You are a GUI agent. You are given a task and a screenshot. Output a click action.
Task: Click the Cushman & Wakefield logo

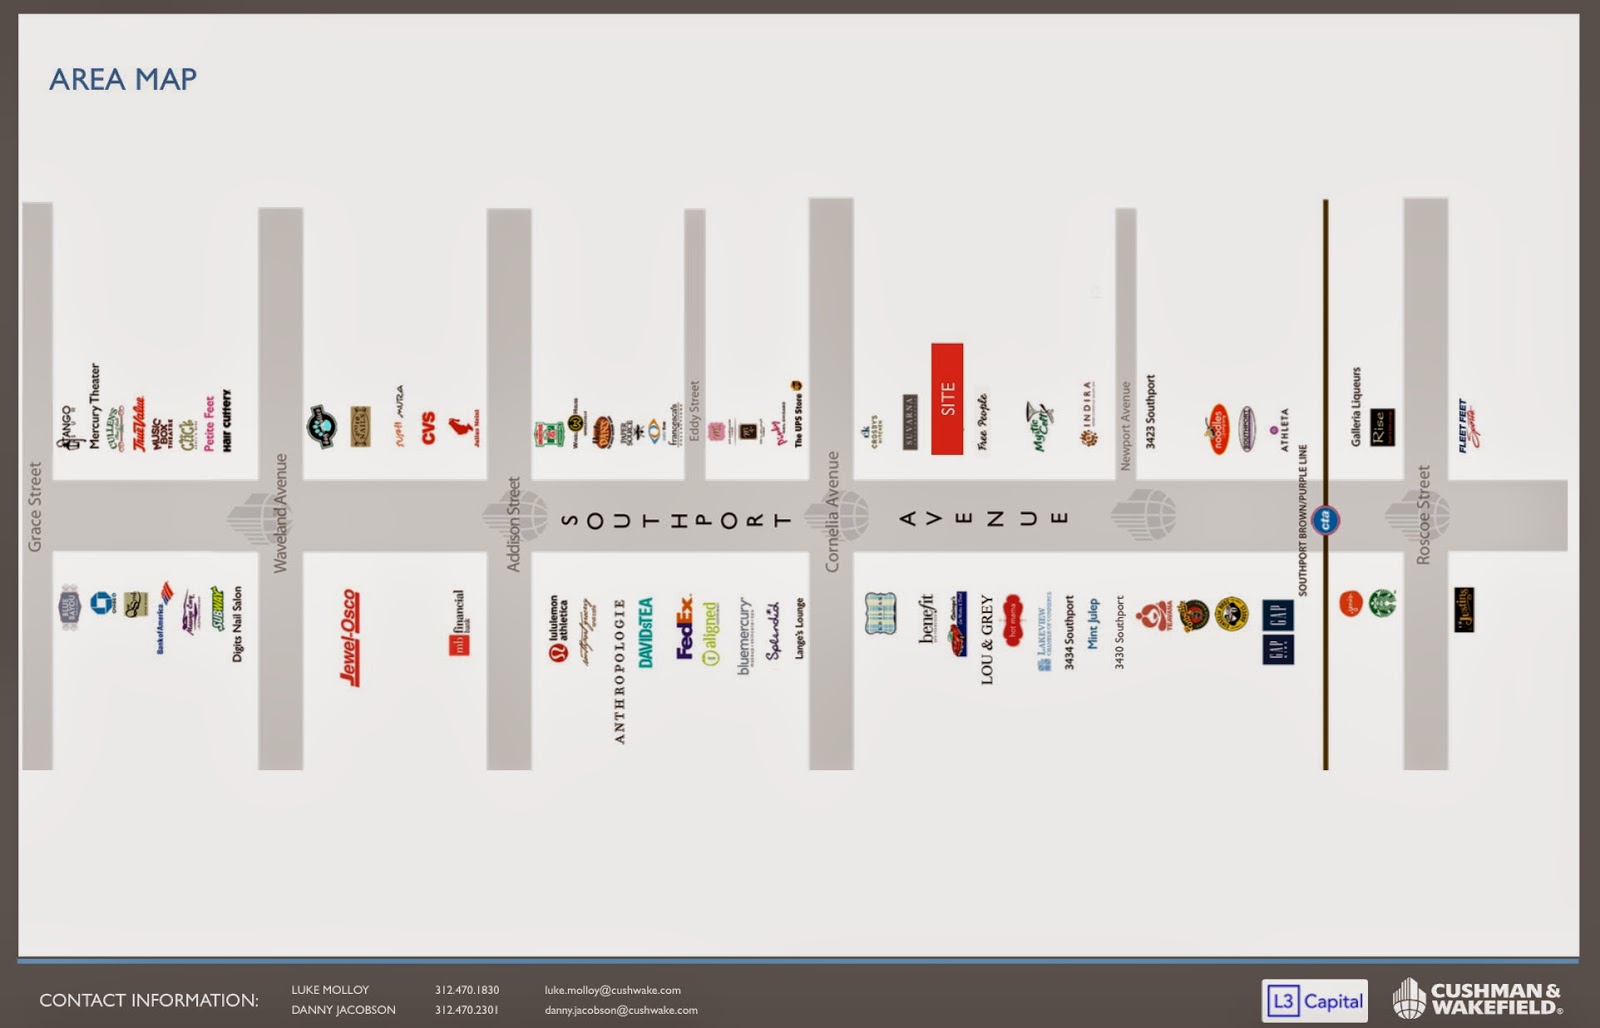coord(1477,999)
